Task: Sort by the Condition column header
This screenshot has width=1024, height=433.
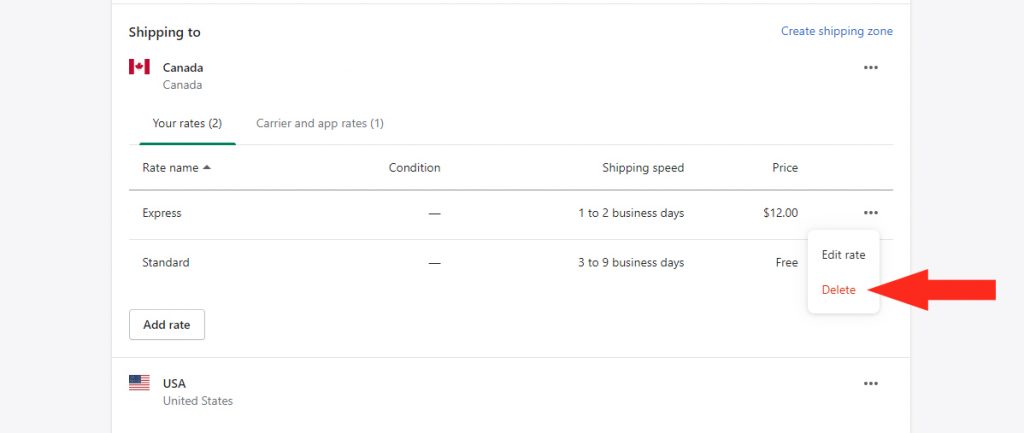Action: [414, 168]
